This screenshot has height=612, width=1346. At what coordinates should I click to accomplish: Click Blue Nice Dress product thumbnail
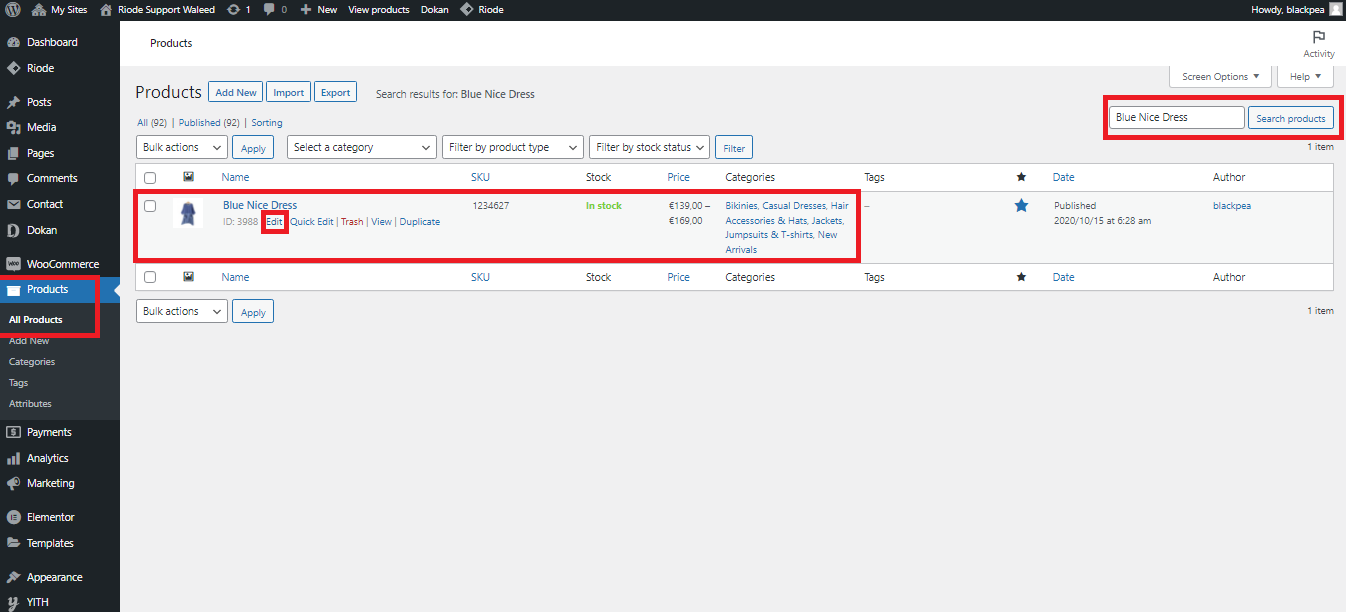coord(188,213)
